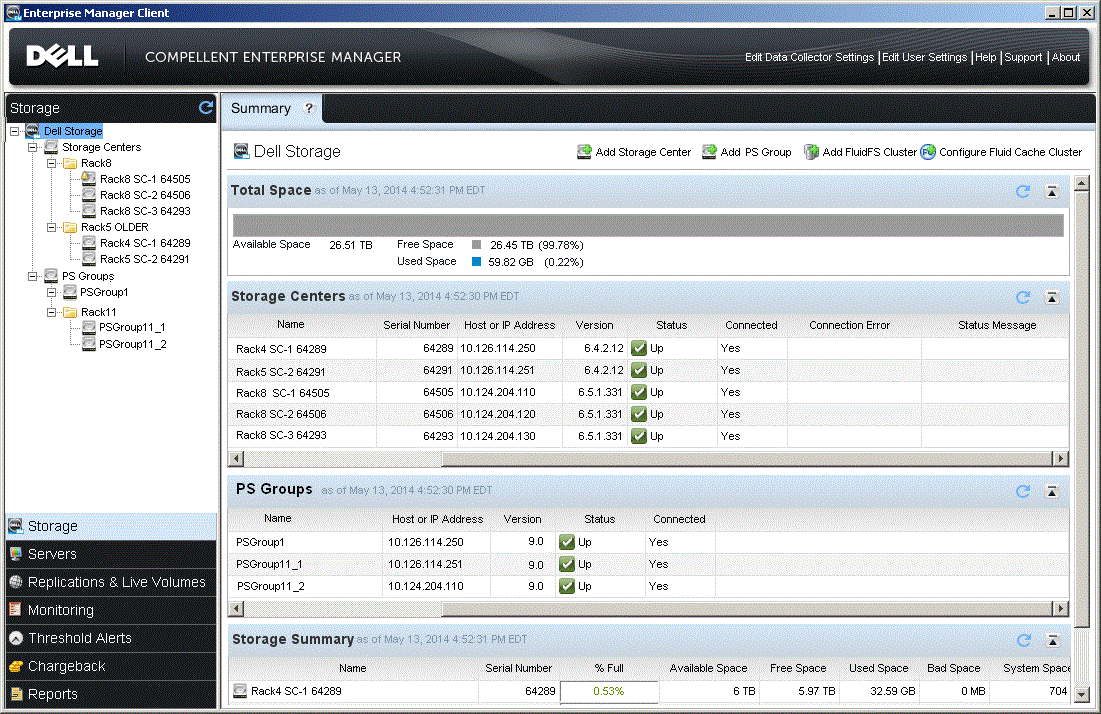Click the Add FluidFS Cluster icon
This screenshot has width=1101, height=714.
(x=811, y=152)
